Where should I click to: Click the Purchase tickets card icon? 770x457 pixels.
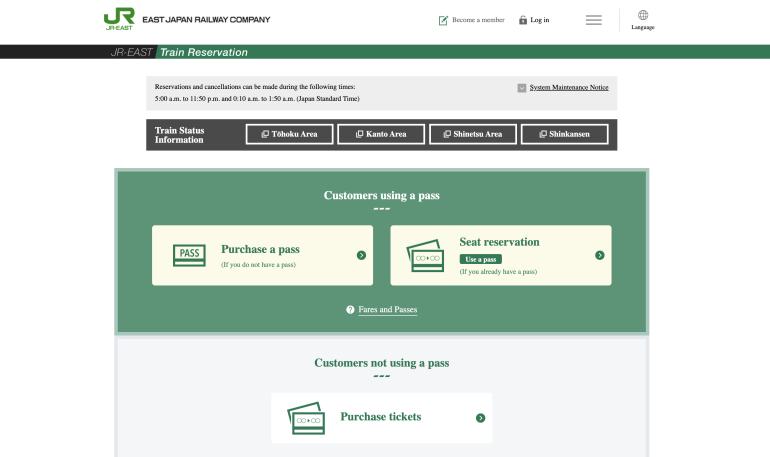click(x=306, y=418)
